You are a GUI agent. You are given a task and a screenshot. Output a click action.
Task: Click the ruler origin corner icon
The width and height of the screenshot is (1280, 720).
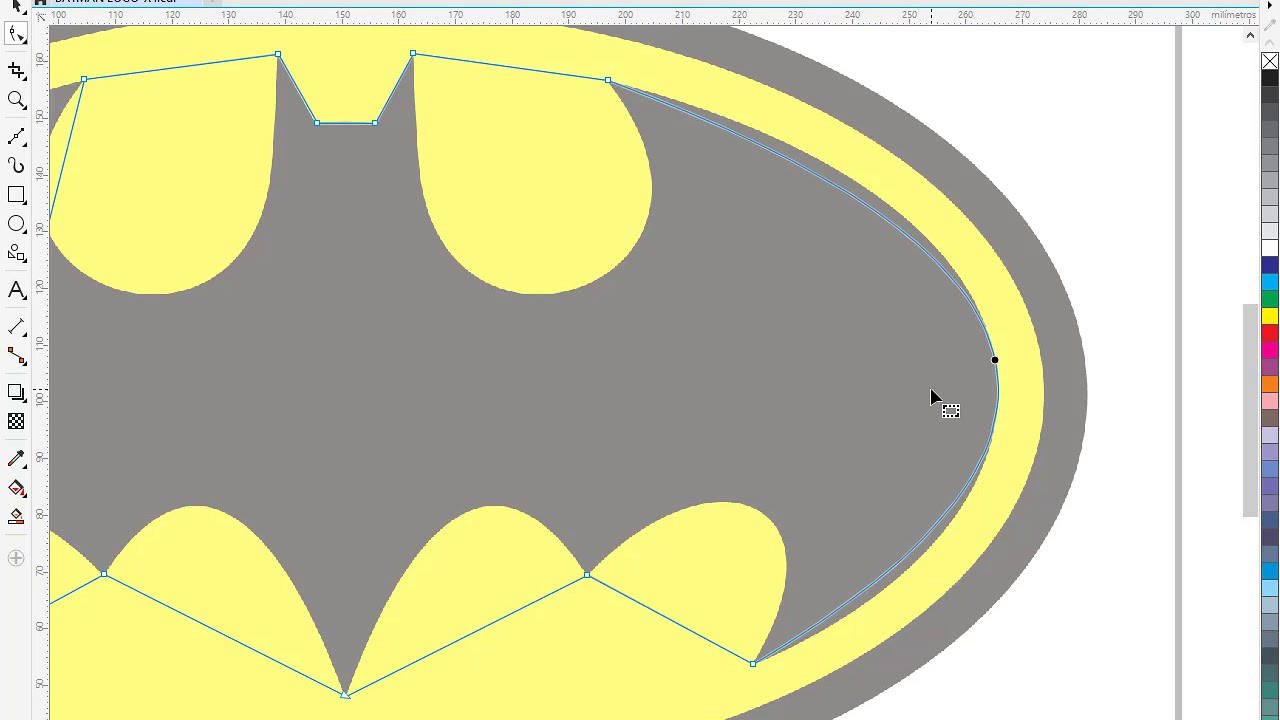[40, 16]
